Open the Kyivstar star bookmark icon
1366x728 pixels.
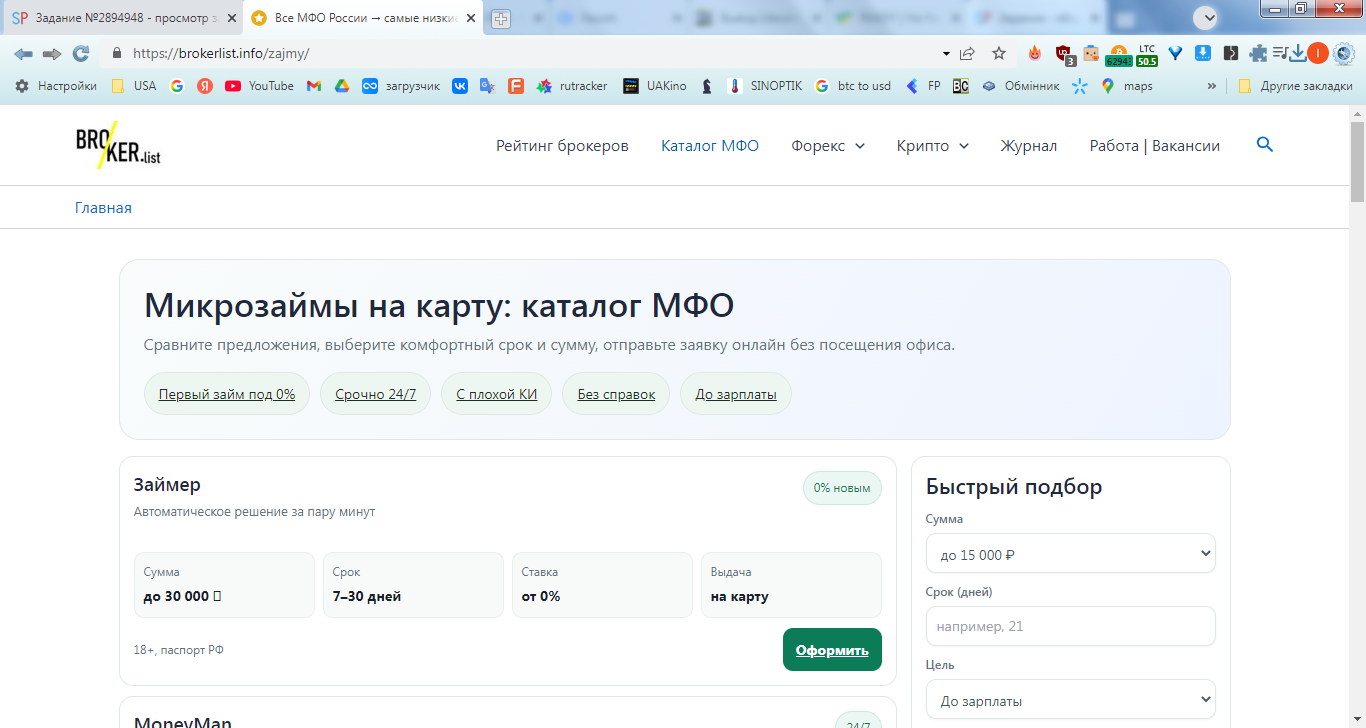click(1079, 86)
